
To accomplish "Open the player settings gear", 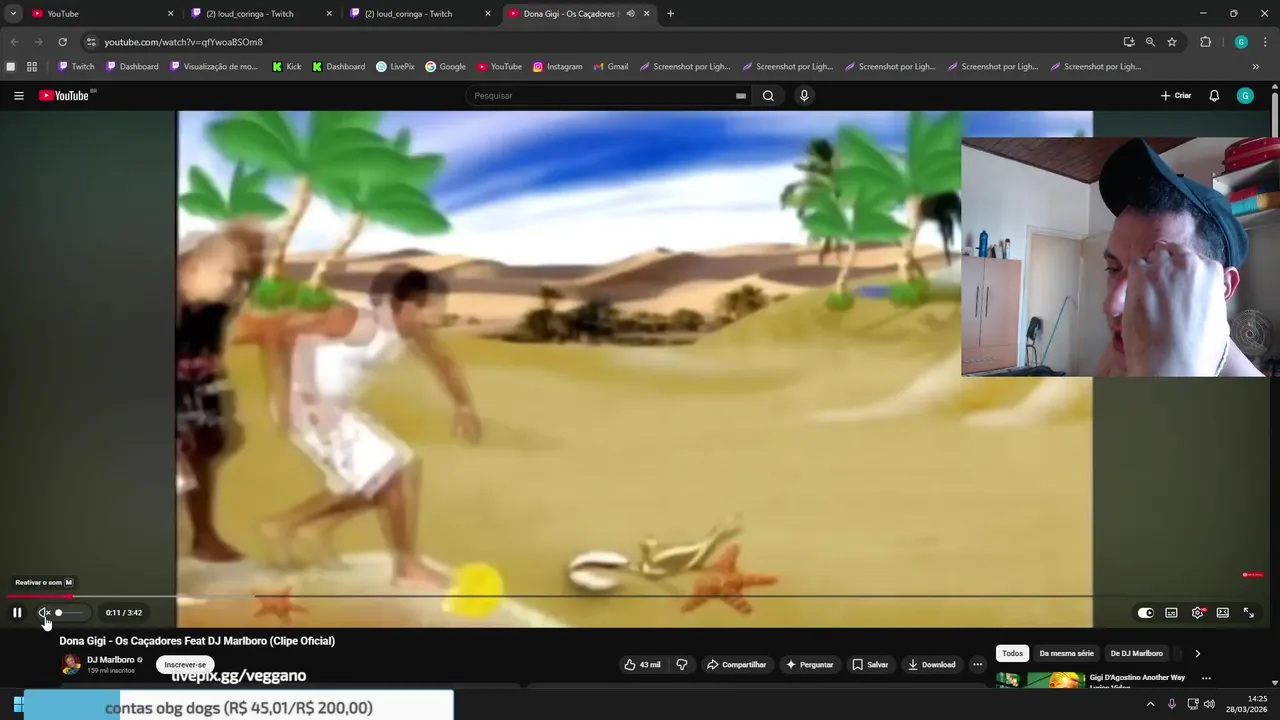I will click(x=1197, y=613).
